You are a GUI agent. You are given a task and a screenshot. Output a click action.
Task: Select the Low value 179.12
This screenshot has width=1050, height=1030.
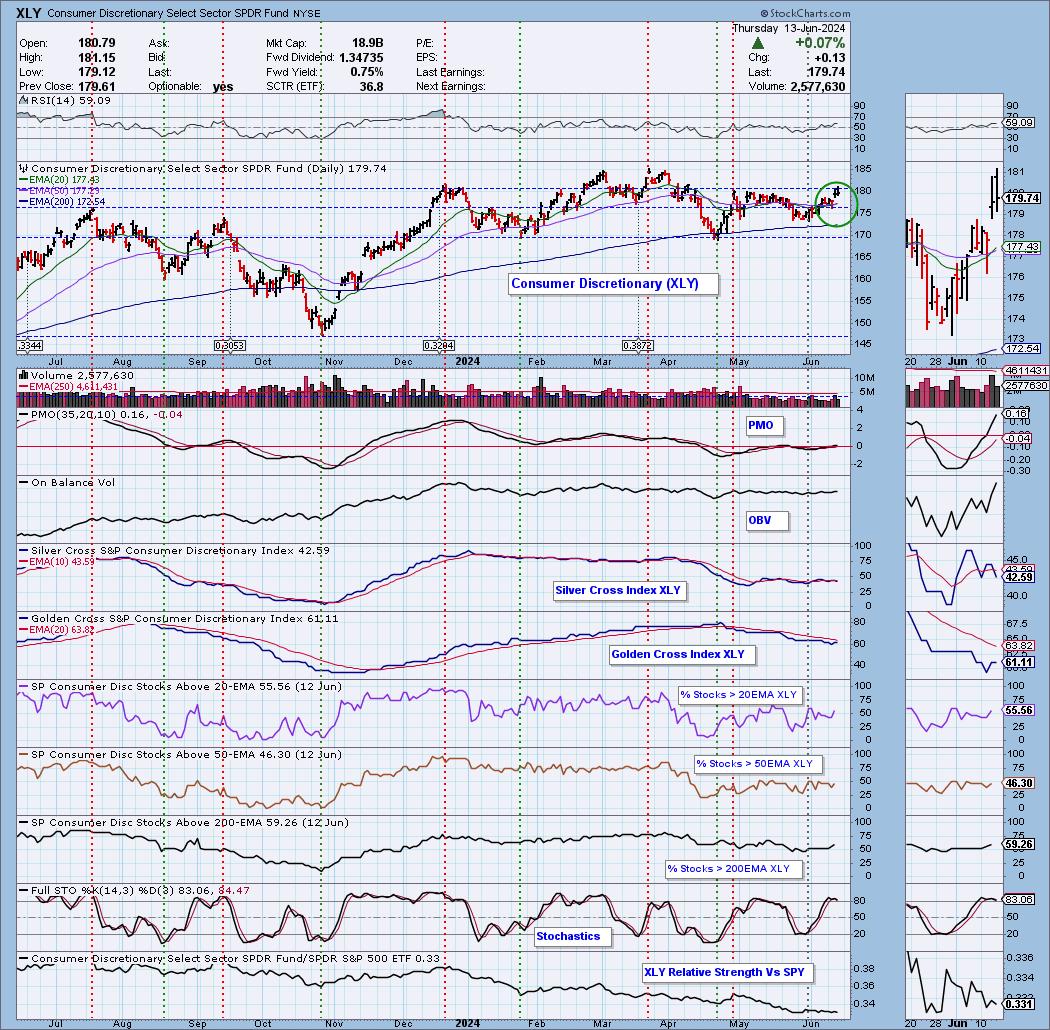[96, 72]
